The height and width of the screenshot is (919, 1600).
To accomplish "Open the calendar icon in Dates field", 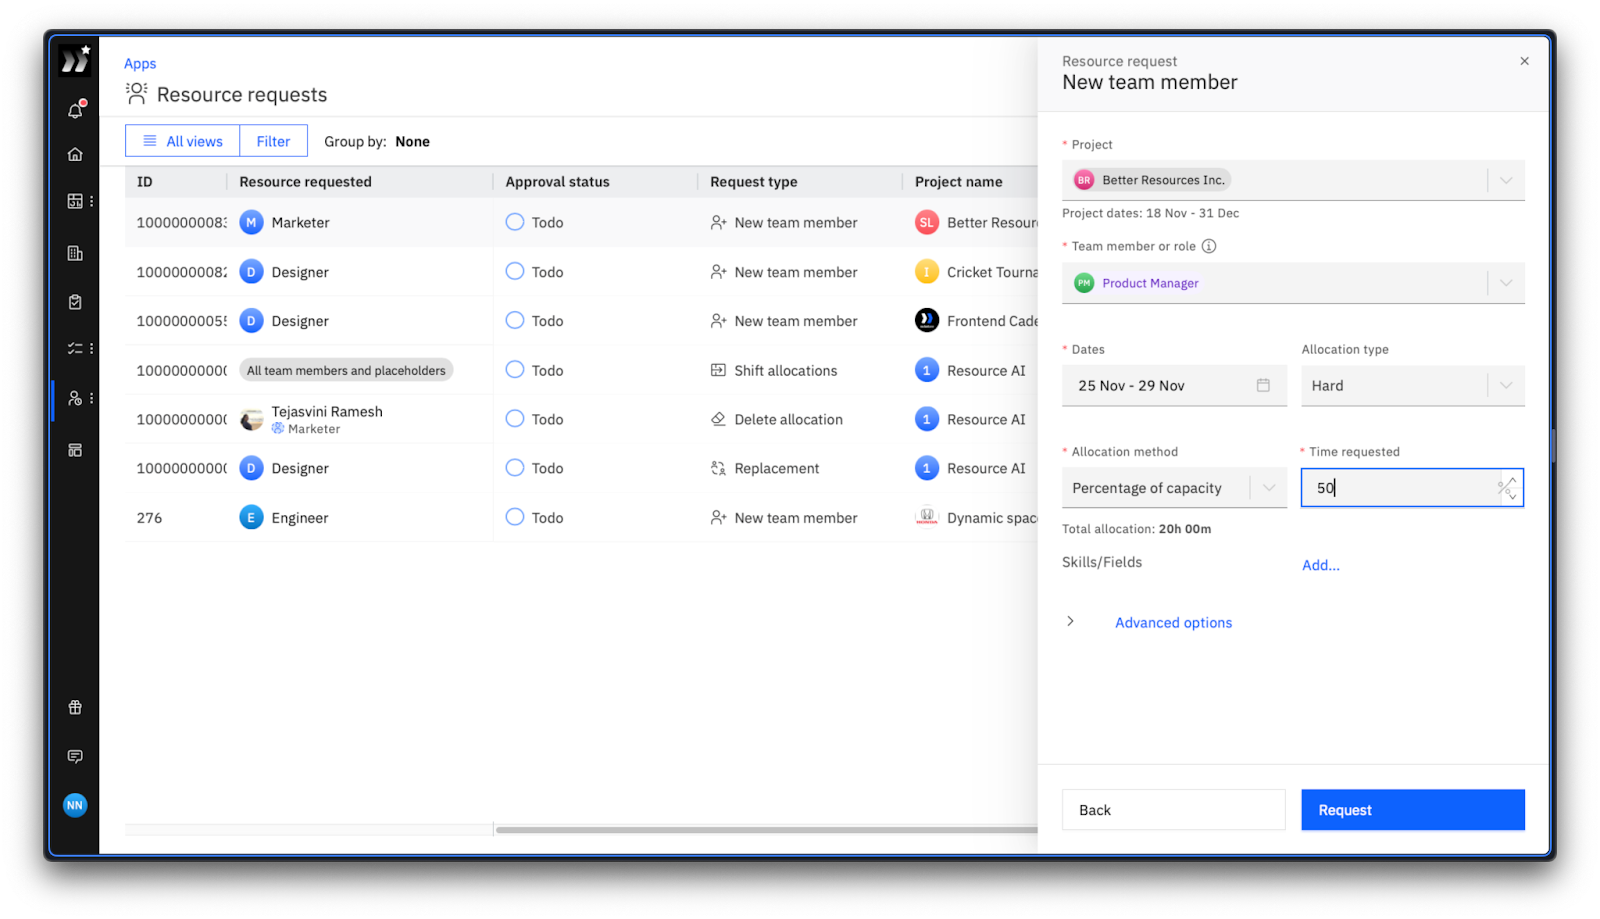I will [x=1263, y=385].
